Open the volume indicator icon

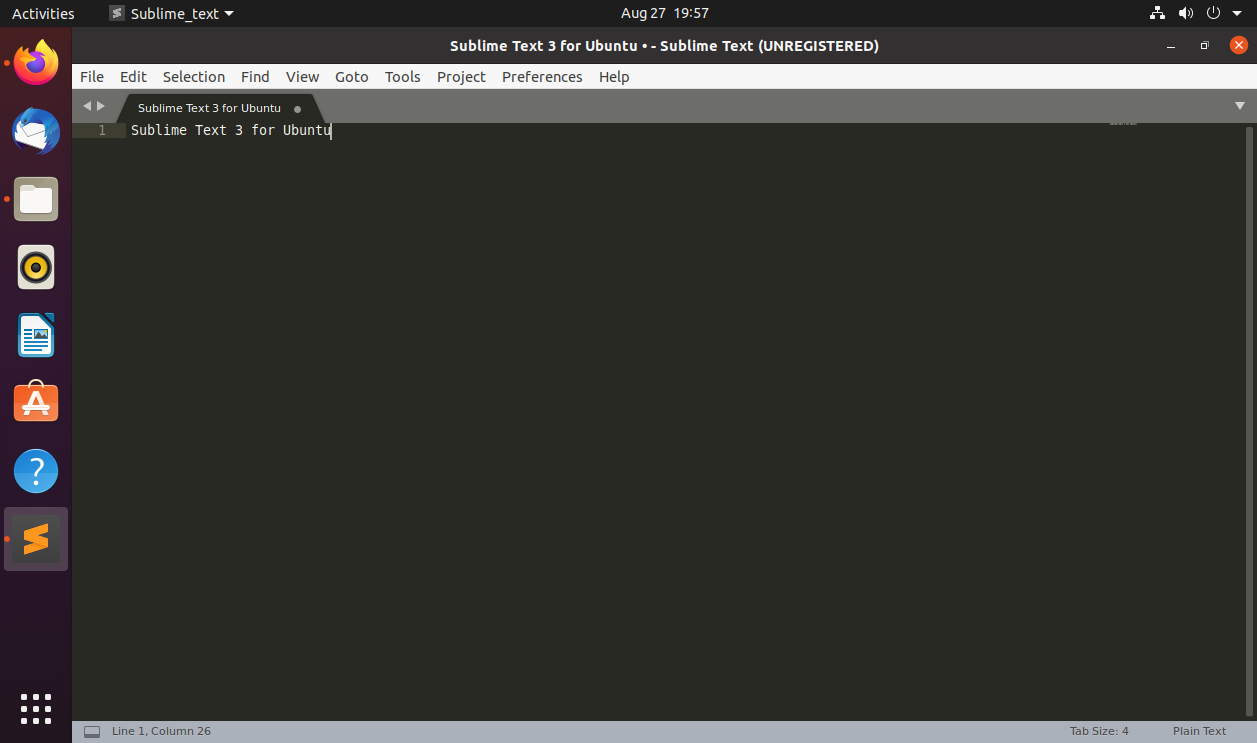(1186, 14)
